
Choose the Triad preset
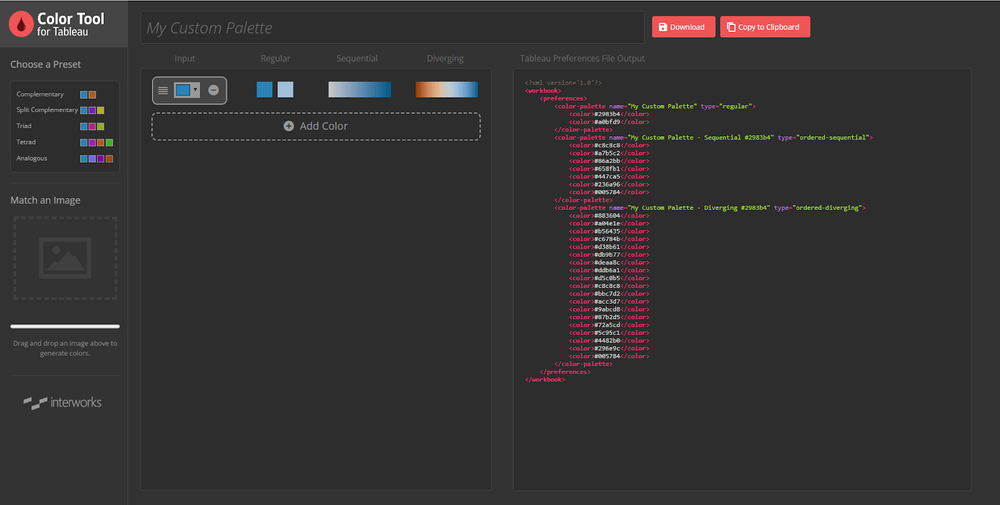60,126
